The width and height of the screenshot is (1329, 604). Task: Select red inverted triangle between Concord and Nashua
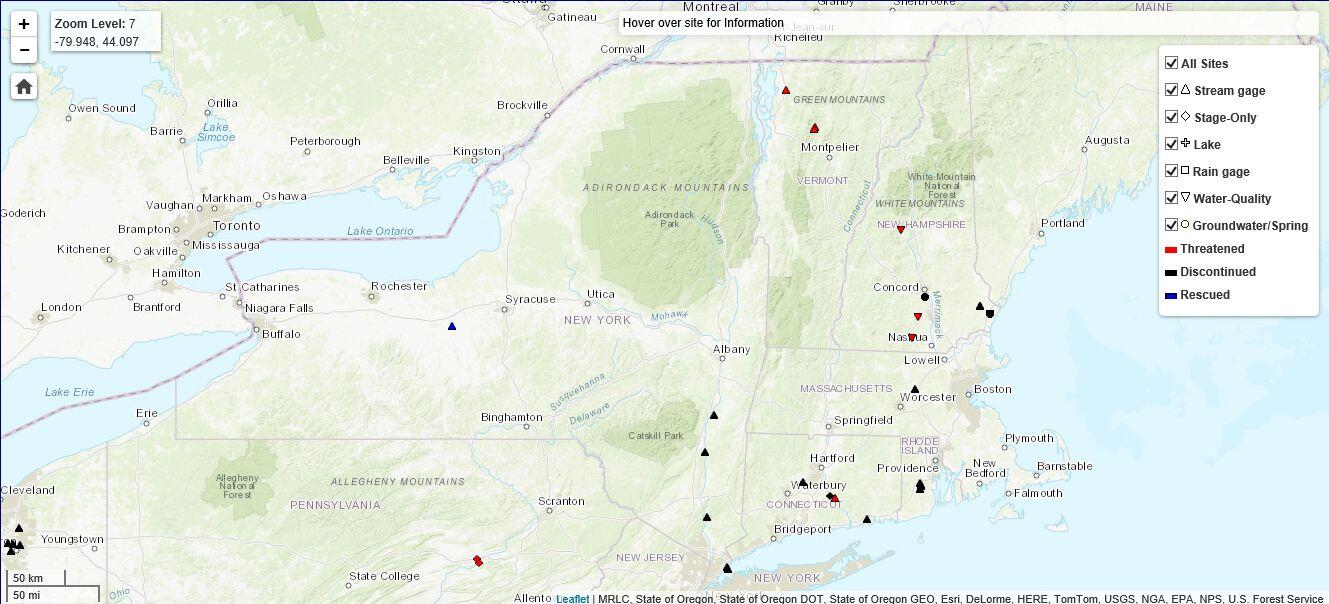[x=918, y=317]
